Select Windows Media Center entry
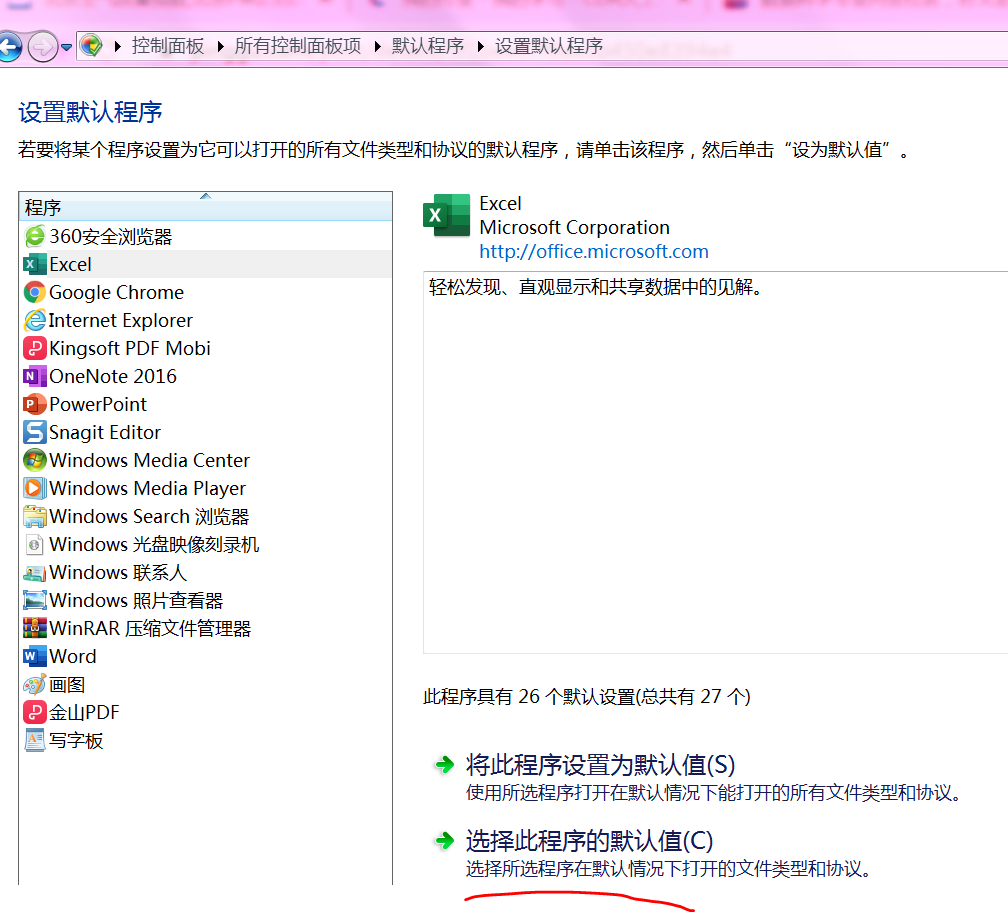Screen dimensions: 1008x912 pyautogui.click(x=149, y=460)
